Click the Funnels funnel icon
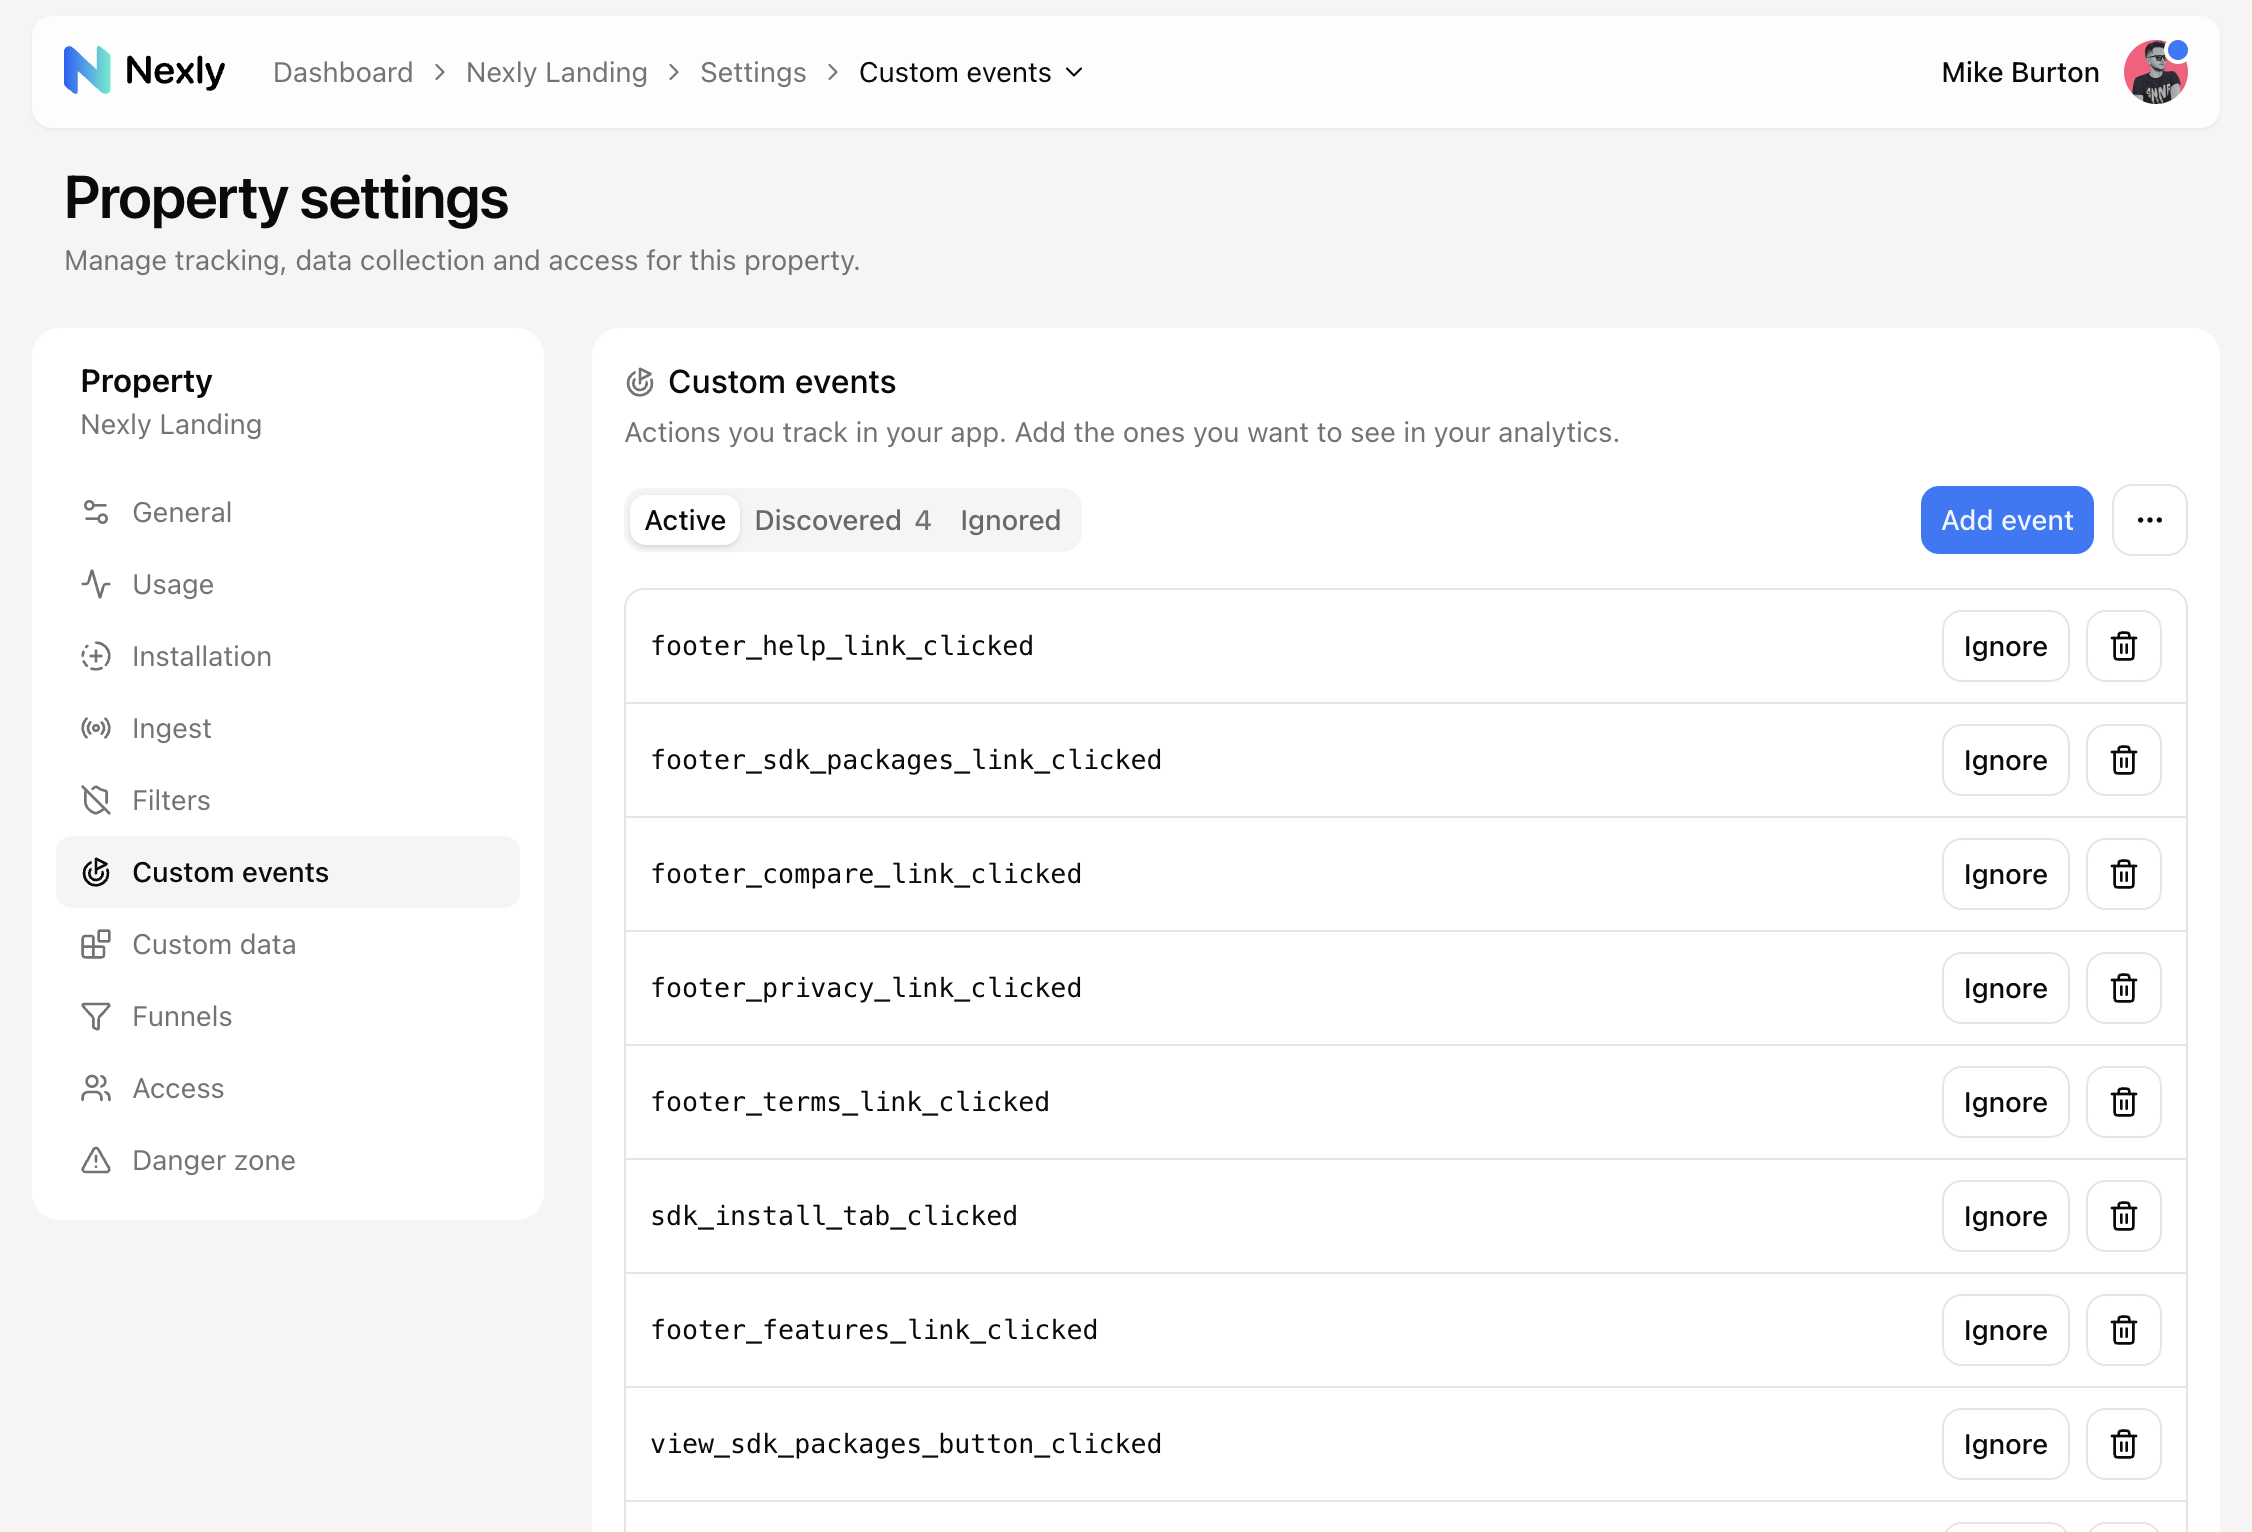 [96, 1016]
